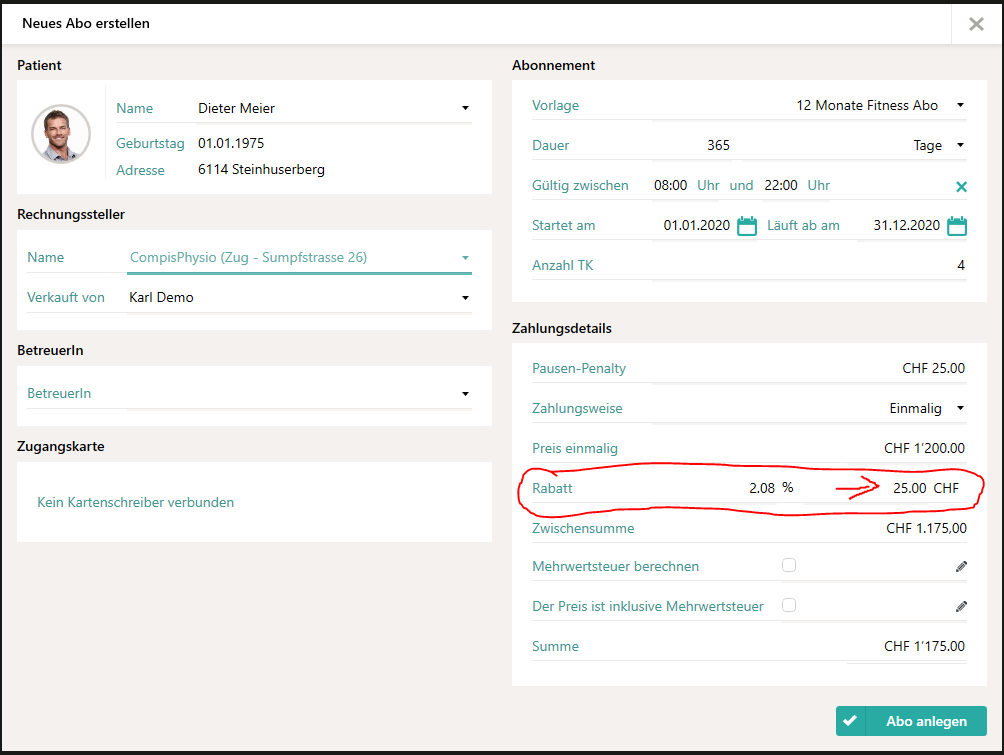Close the Neues Abo erstellen dialog
1004x755 pixels.
976,24
